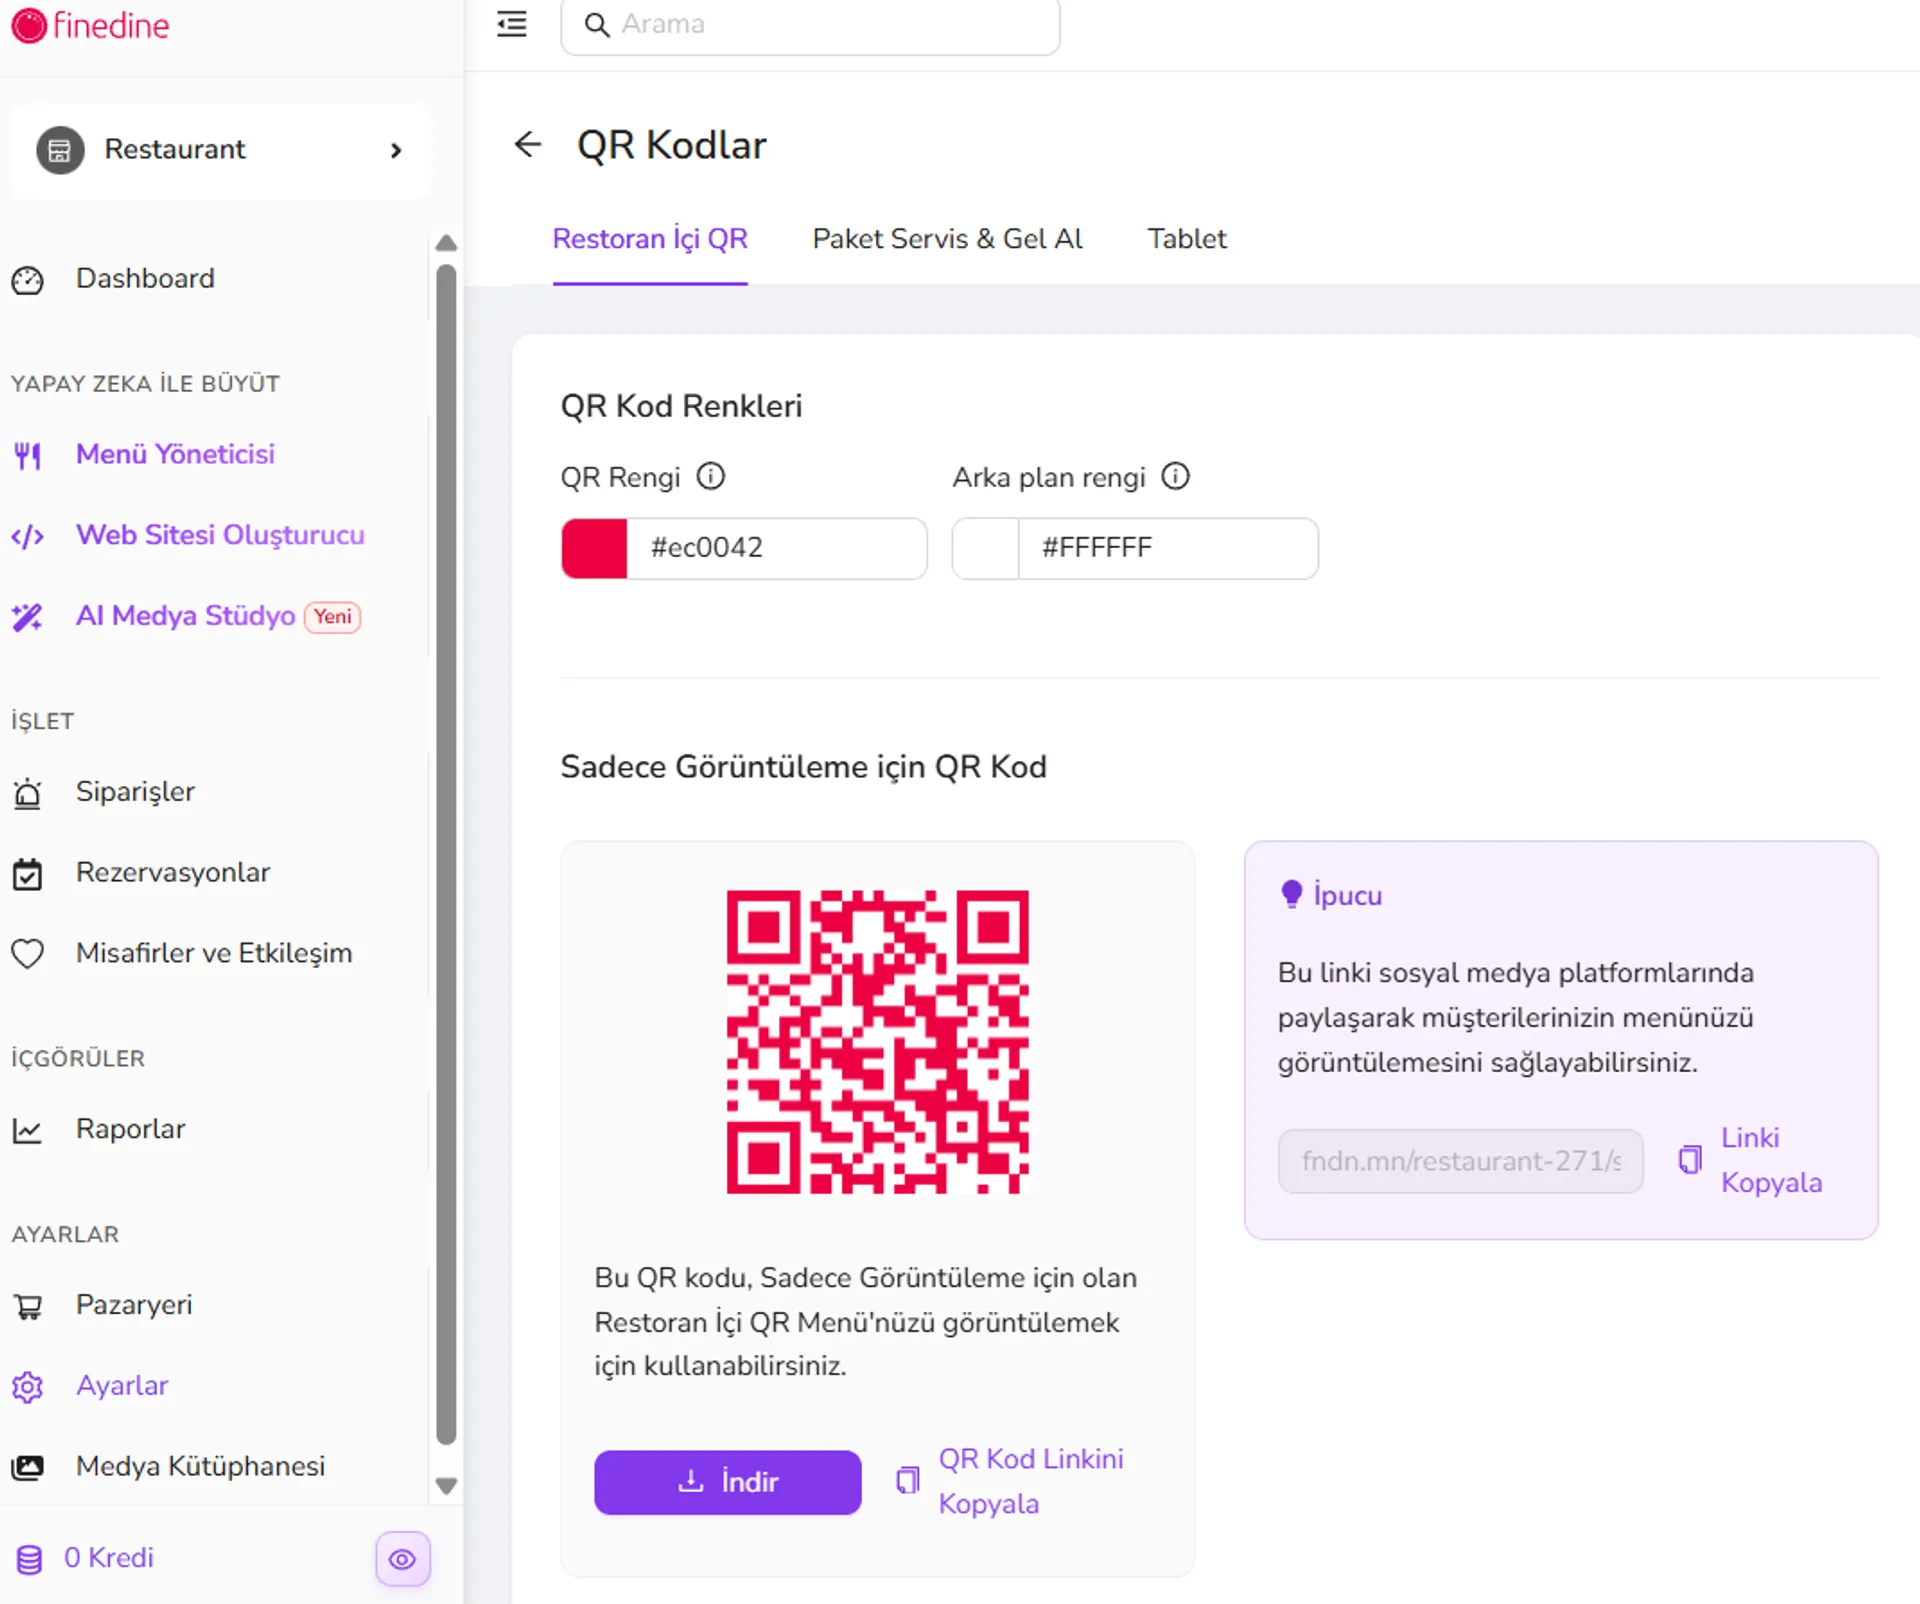Click the credits database icon
The width and height of the screenshot is (1920, 1604).
pyautogui.click(x=30, y=1559)
